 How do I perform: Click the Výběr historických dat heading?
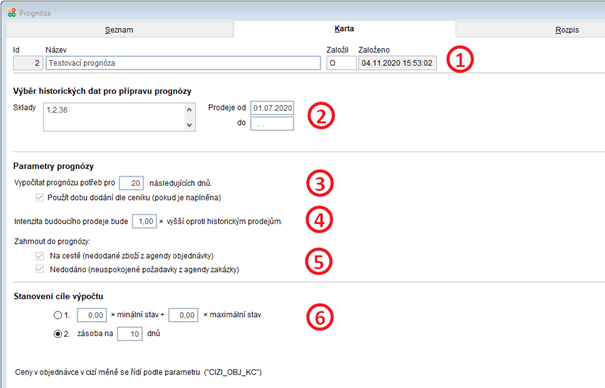[102, 91]
